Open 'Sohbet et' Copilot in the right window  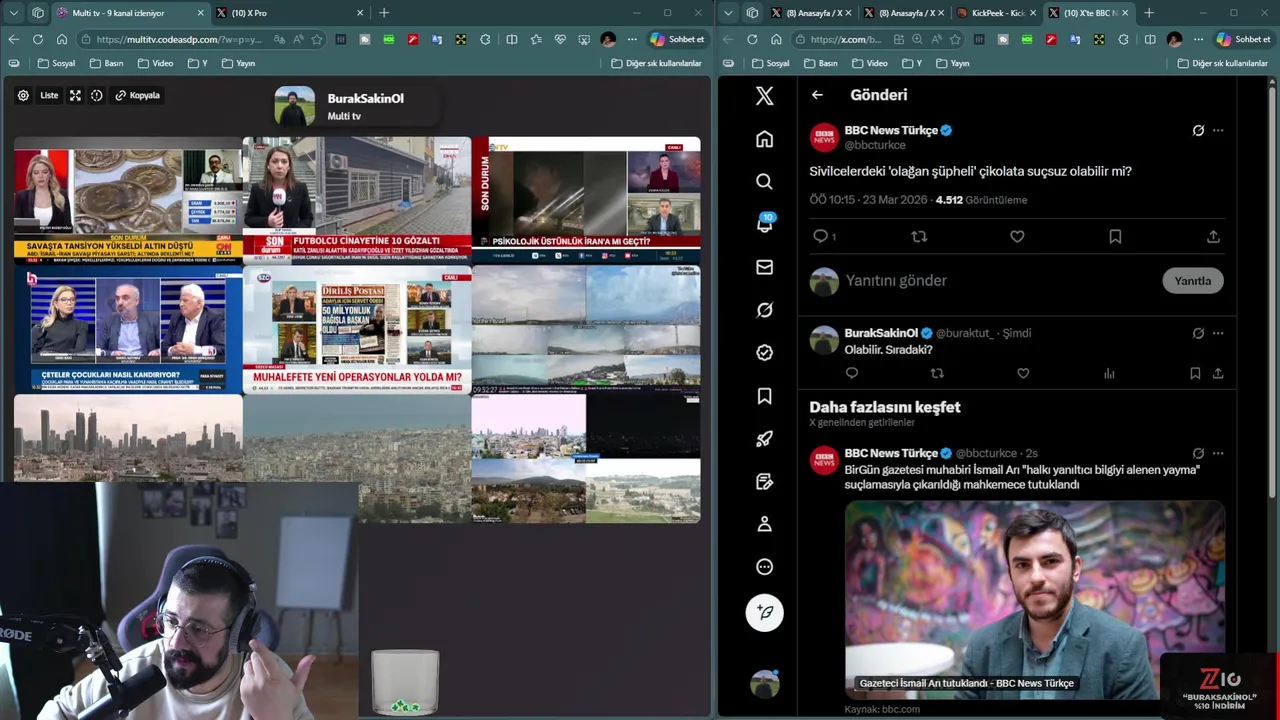[1243, 39]
